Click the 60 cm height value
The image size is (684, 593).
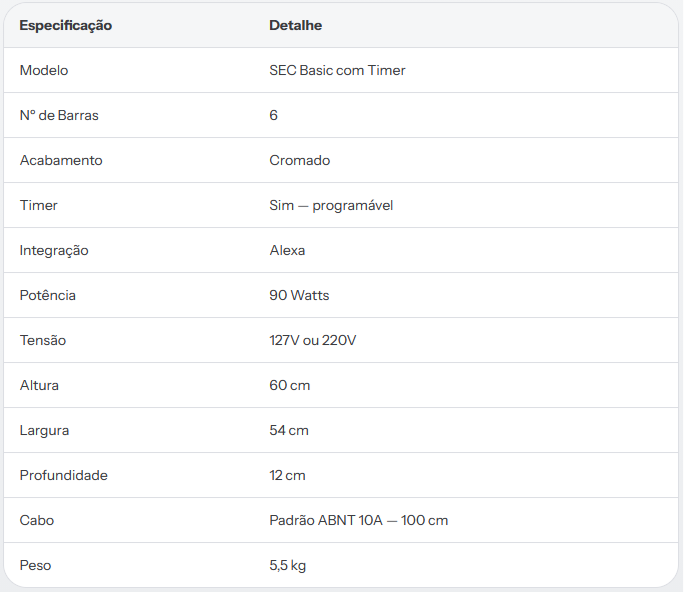[290, 385]
